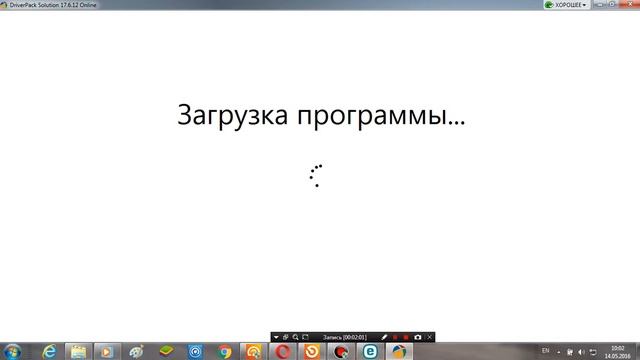Launch Internet Explorer from the taskbar
The width and height of the screenshot is (640, 360).
point(49,351)
